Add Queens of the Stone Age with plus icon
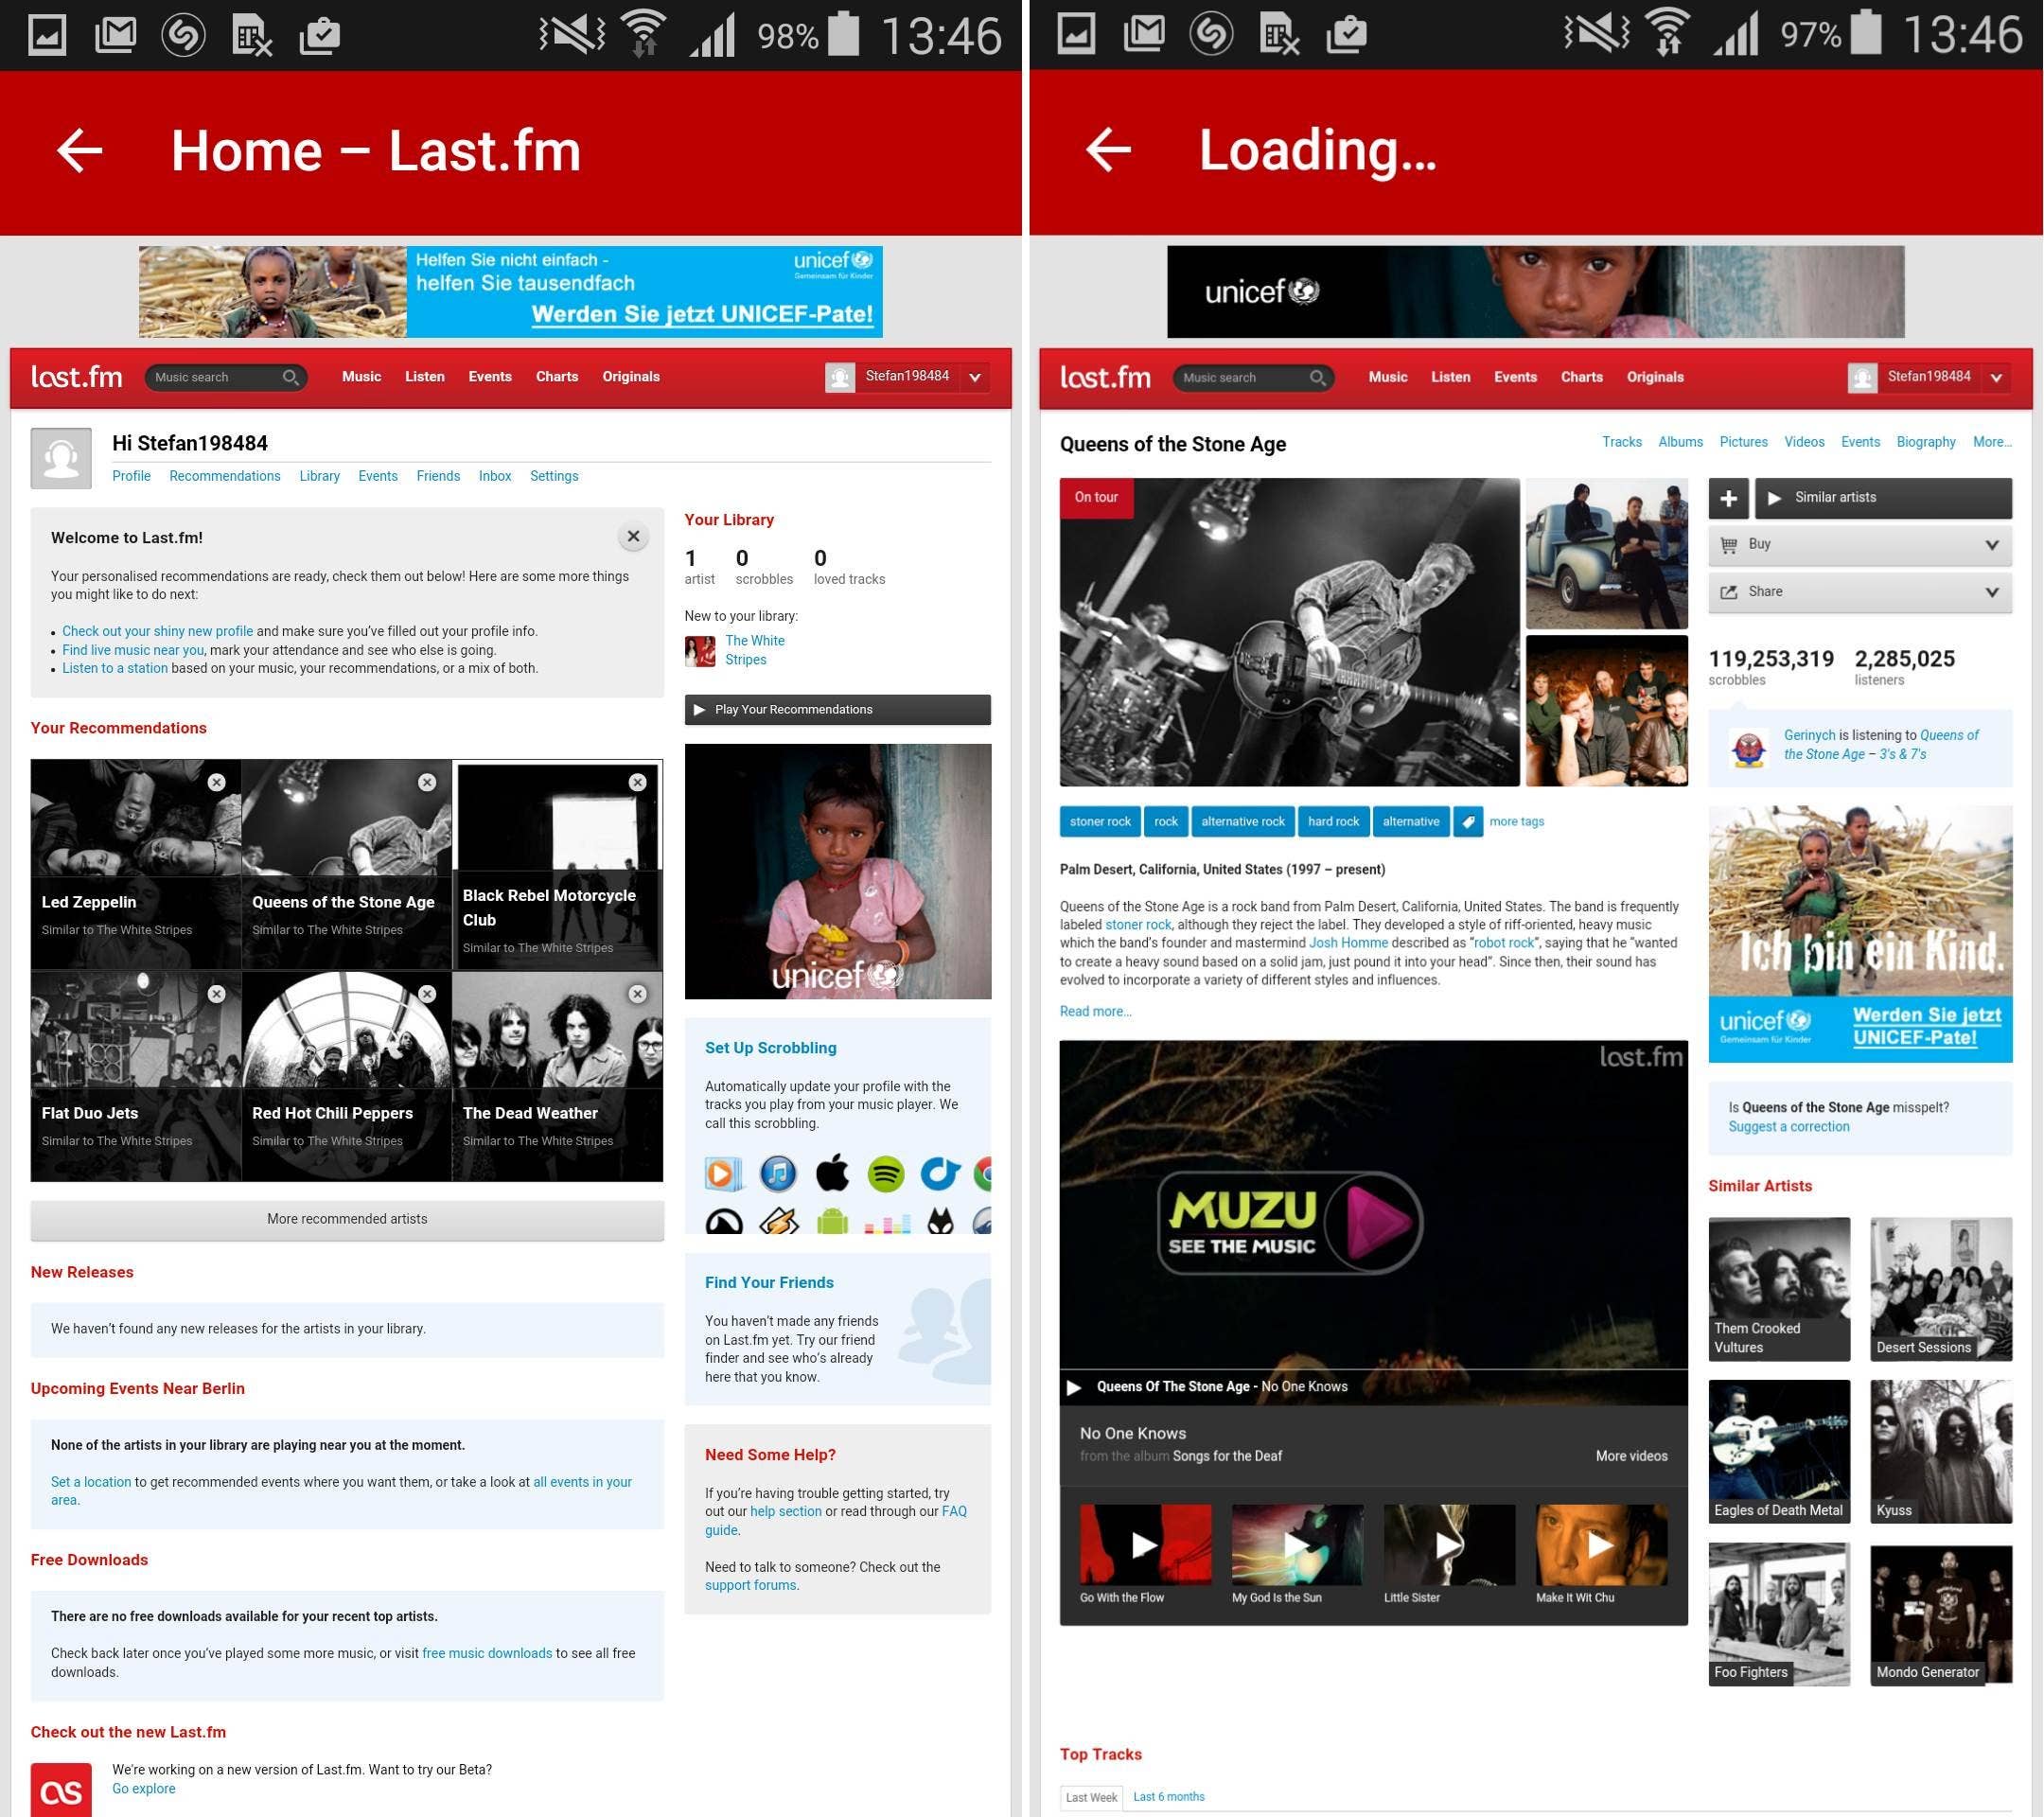The image size is (2044, 1817). tap(1729, 497)
